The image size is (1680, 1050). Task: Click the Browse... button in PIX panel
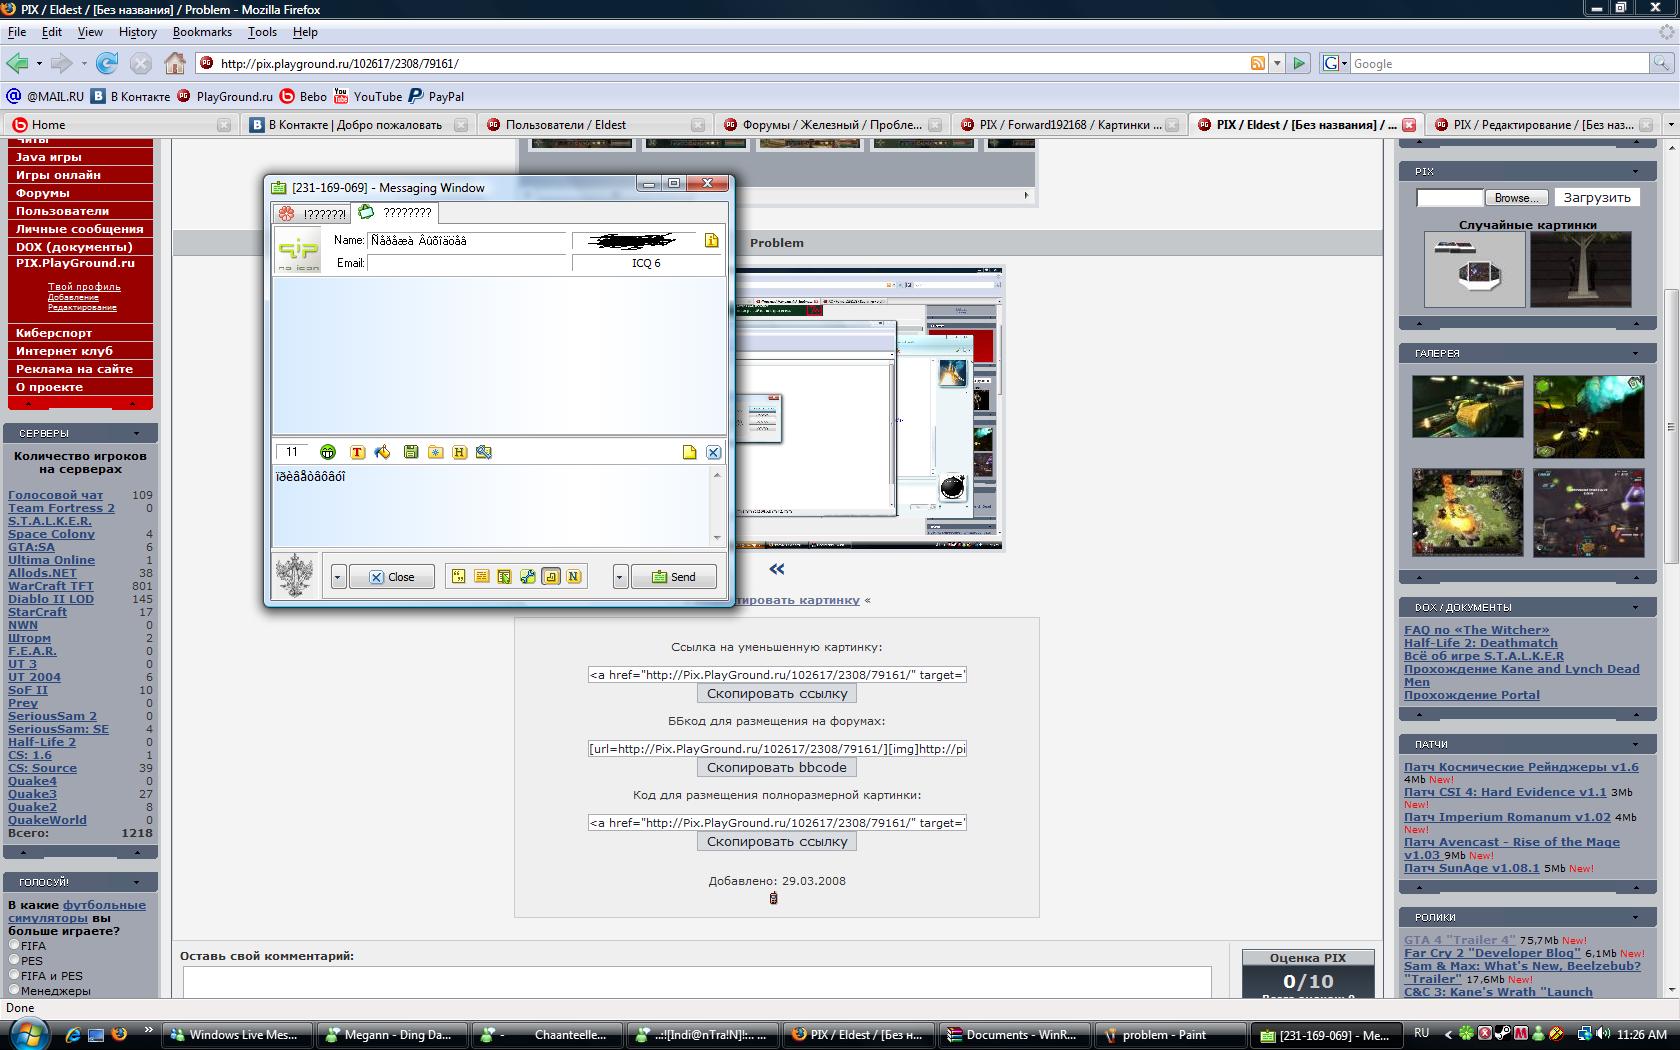[x=1517, y=198]
